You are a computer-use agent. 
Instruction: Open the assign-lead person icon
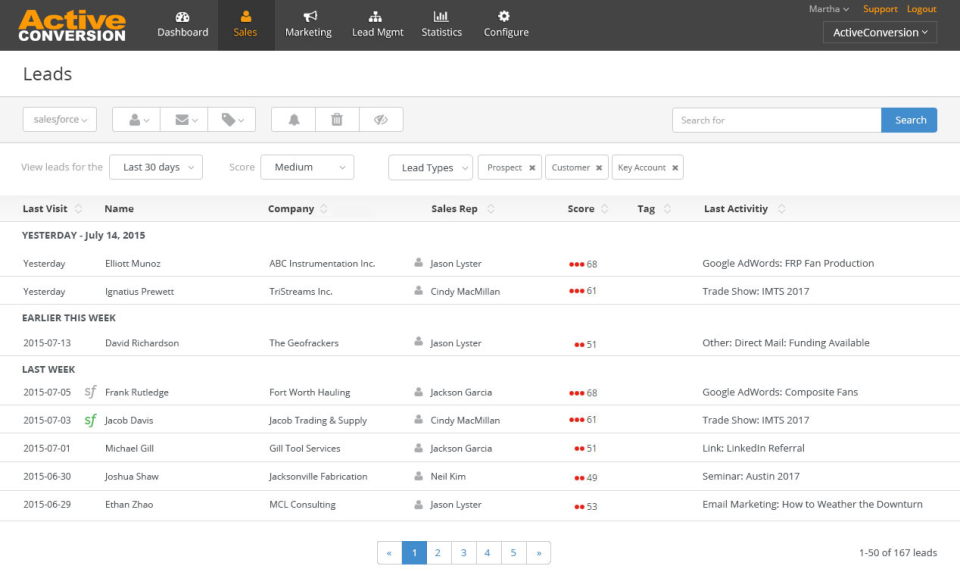click(x=135, y=119)
